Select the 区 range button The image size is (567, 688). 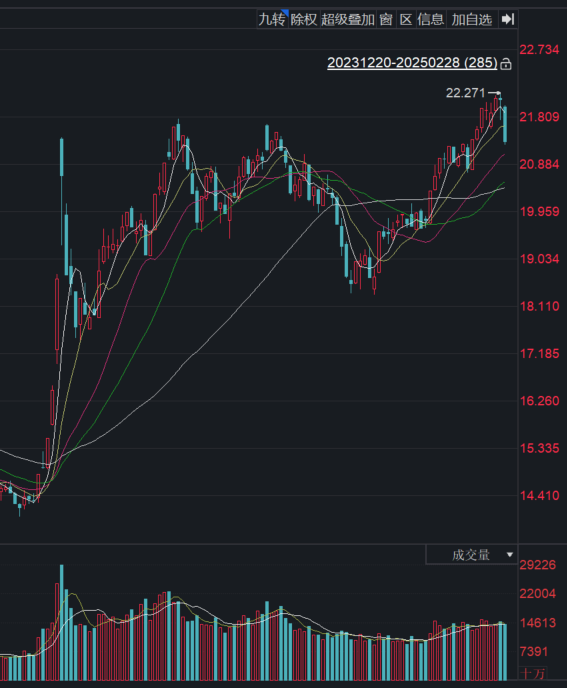point(406,19)
